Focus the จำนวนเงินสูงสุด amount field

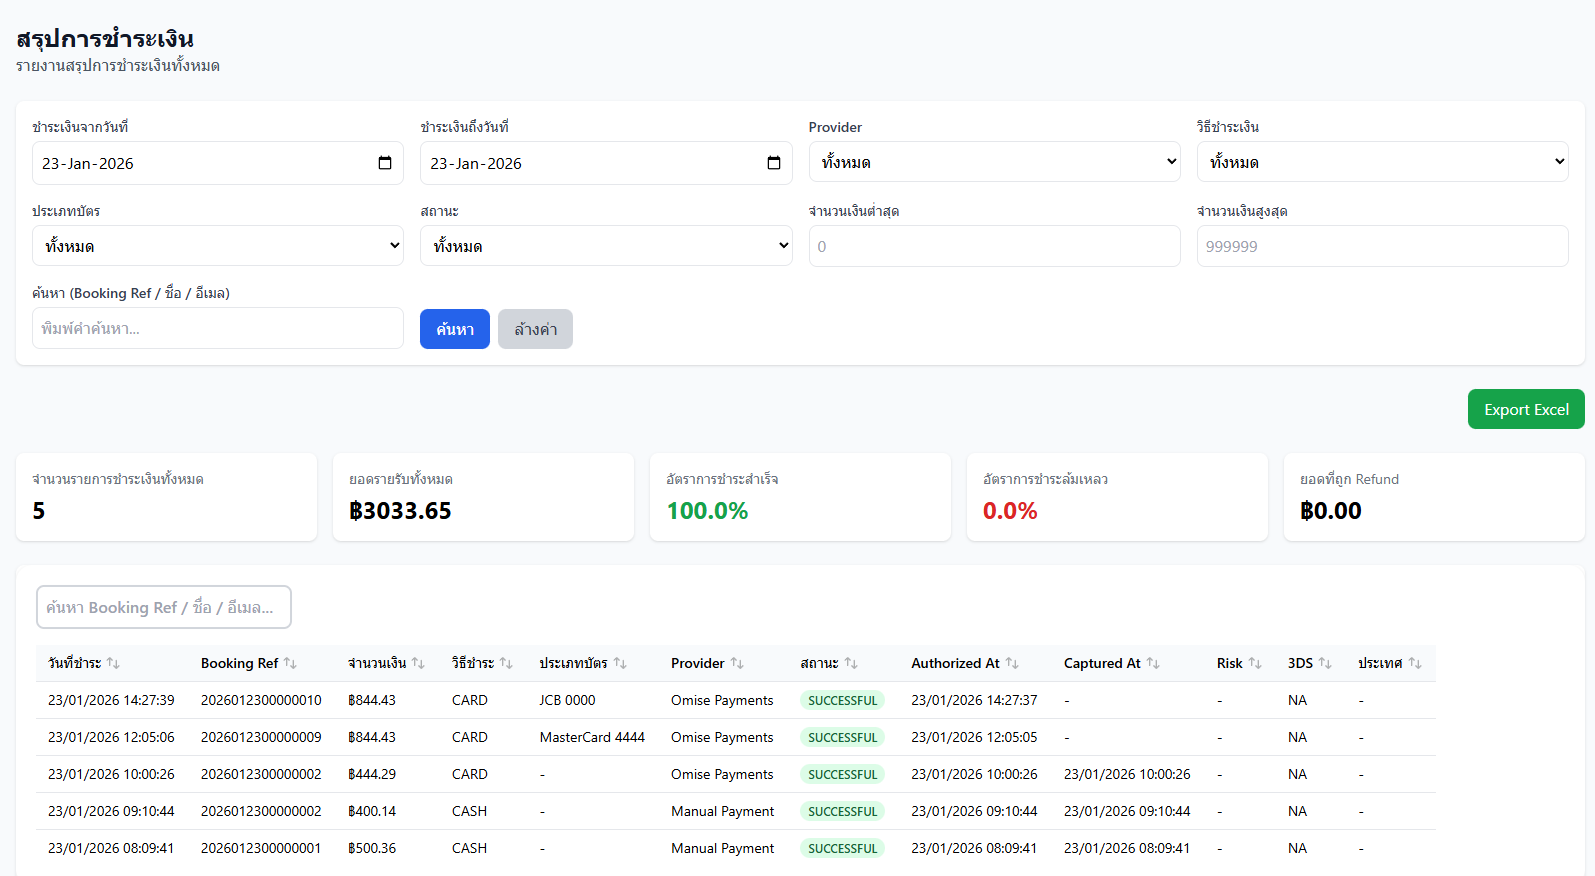[x=1382, y=246]
